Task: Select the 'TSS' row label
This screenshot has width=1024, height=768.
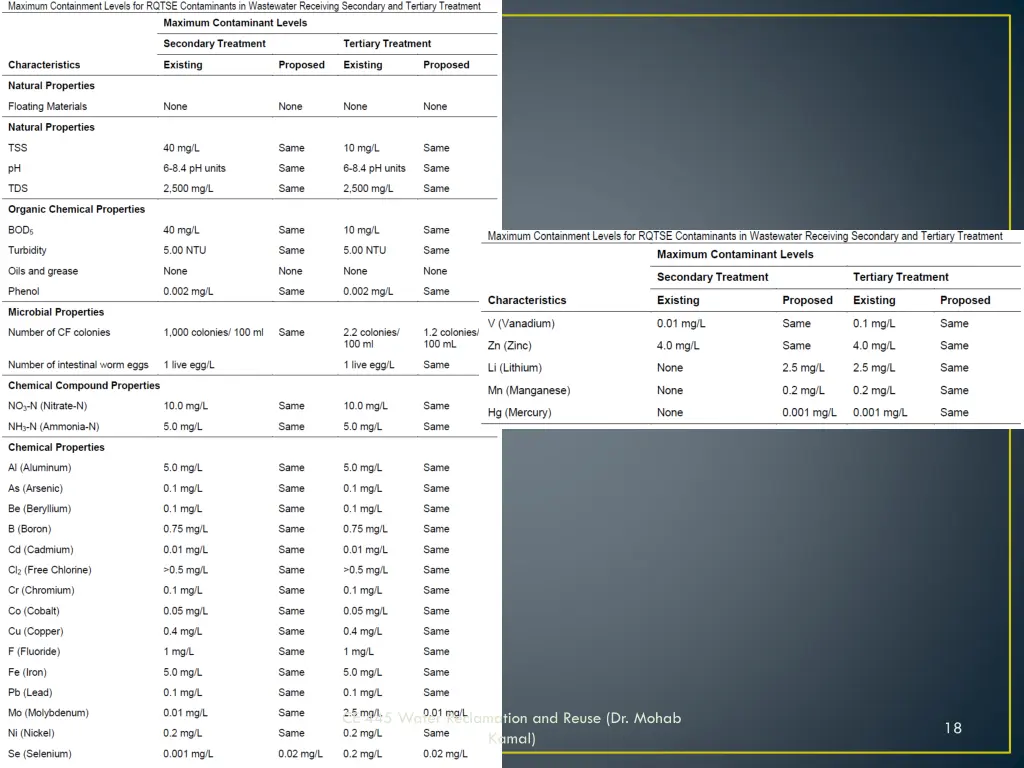Action: [18, 148]
